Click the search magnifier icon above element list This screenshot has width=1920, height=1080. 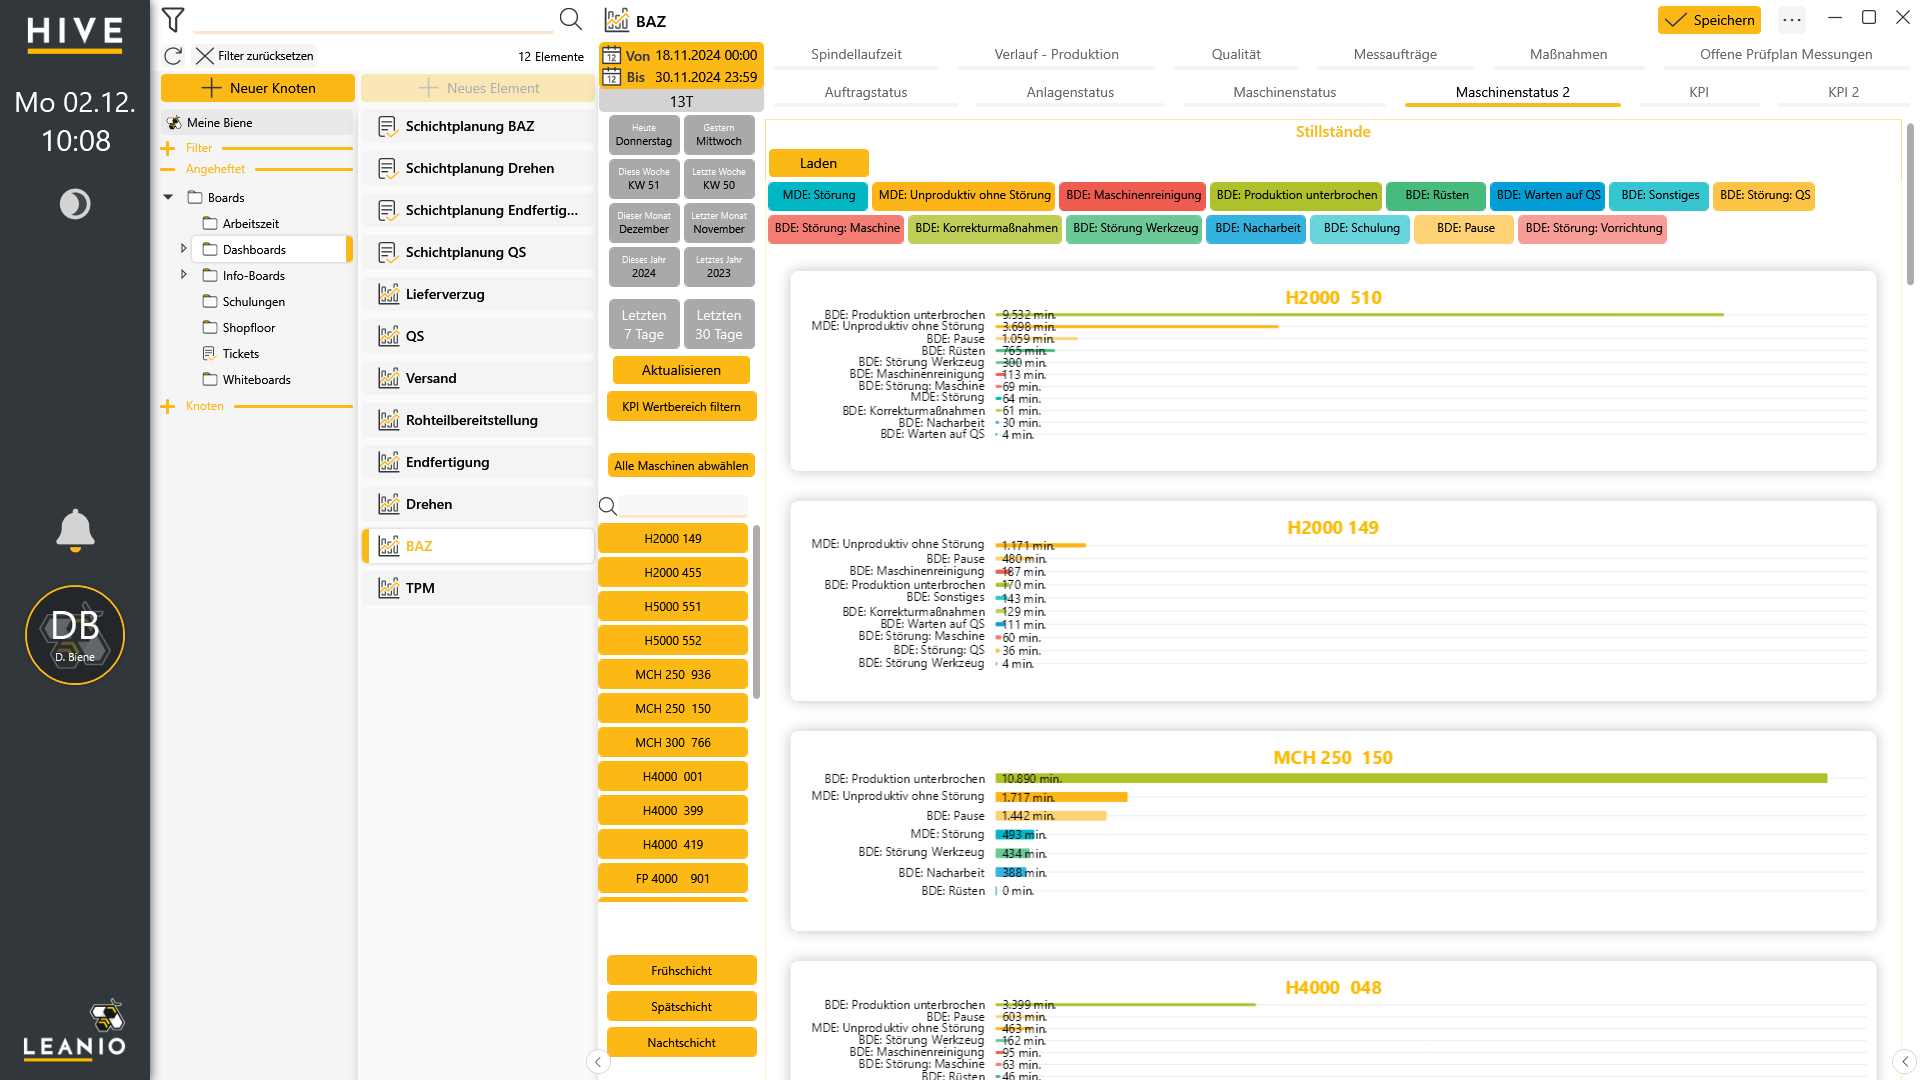pyautogui.click(x=570, y=19)
